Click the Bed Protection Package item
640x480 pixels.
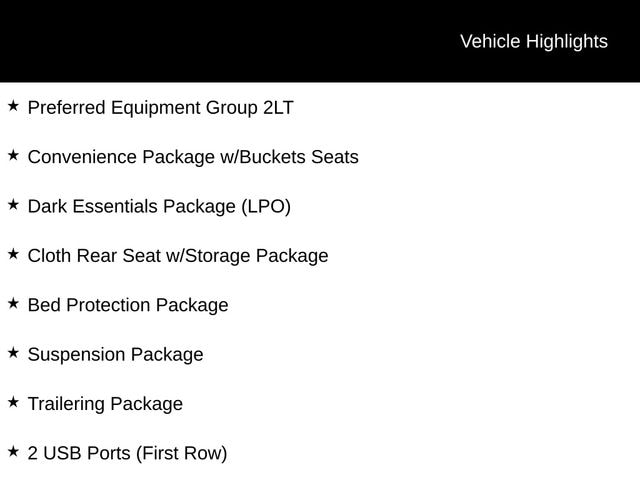[127, 305]
